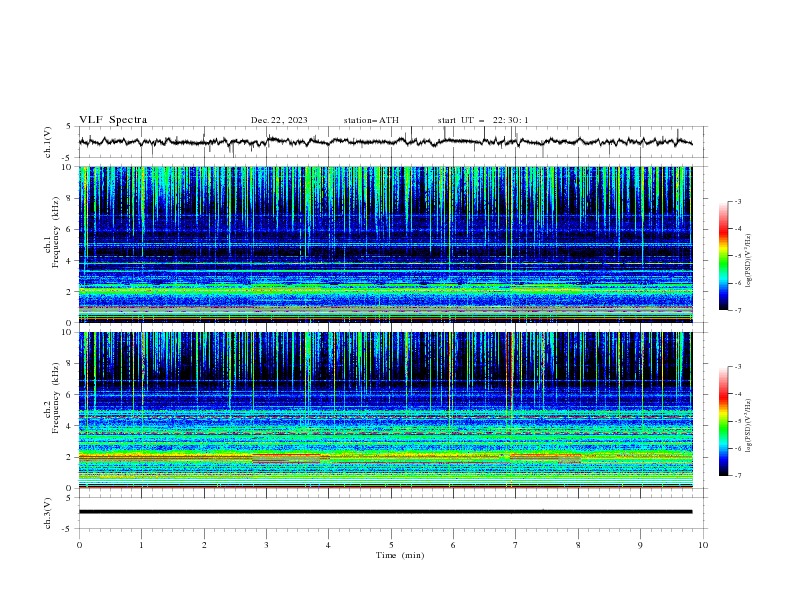792x612 pixels.
Task: Click the ch.3 flat black voltage trace
Action: pos(385,512)
